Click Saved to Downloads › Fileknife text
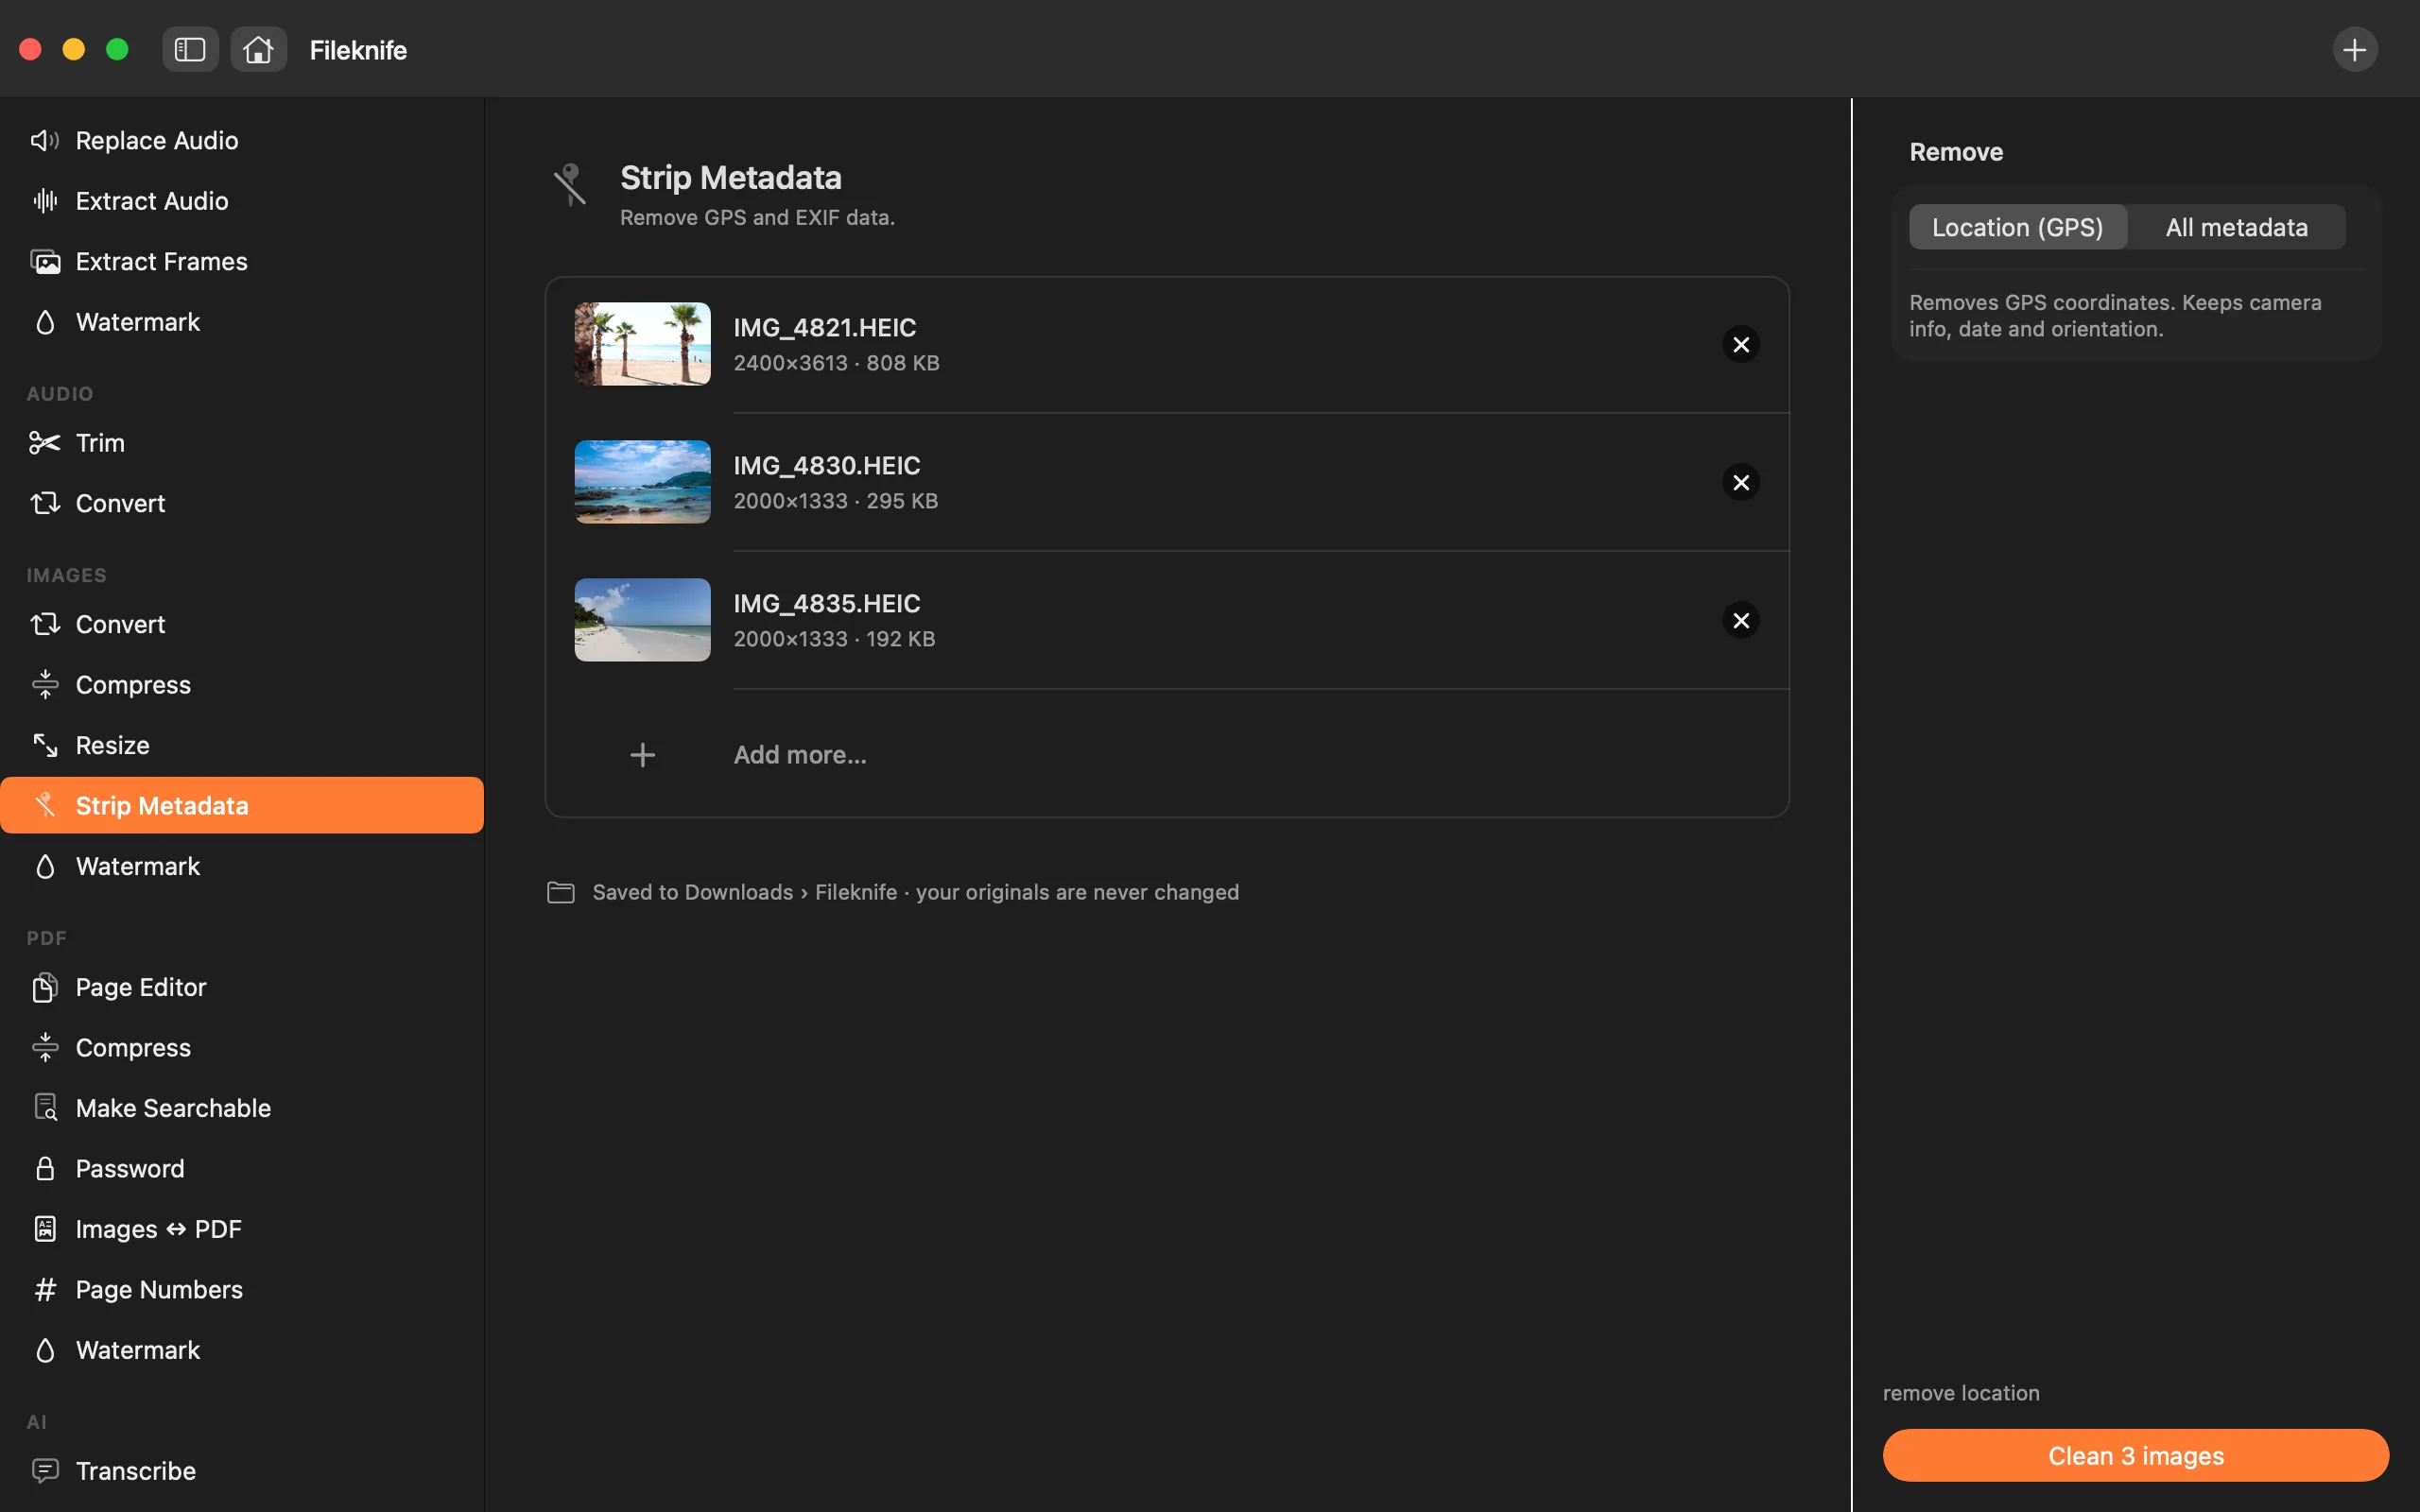The image size is (2420, 1512). tap(744, 892)
